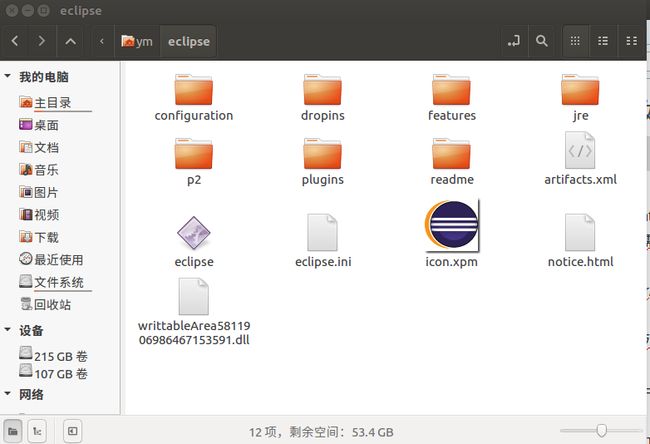Select the notice.html file icon

tap(580, 232)
